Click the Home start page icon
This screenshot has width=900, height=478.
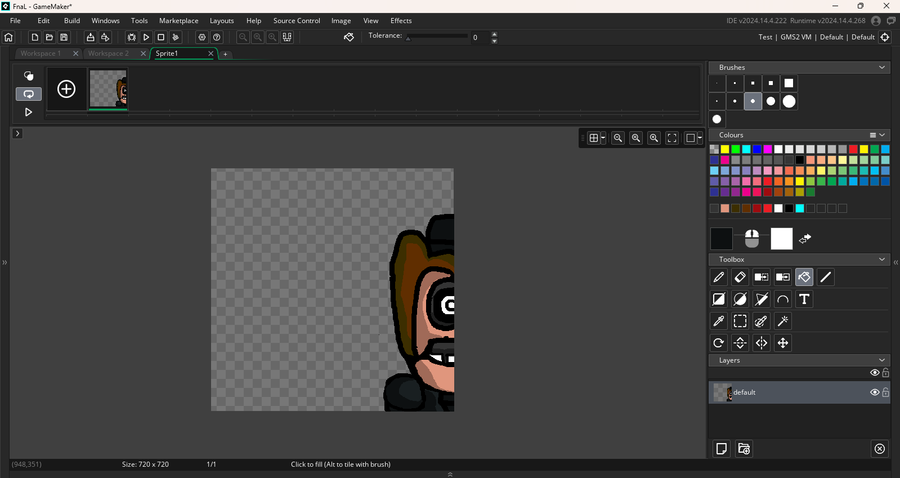(9, 37)
